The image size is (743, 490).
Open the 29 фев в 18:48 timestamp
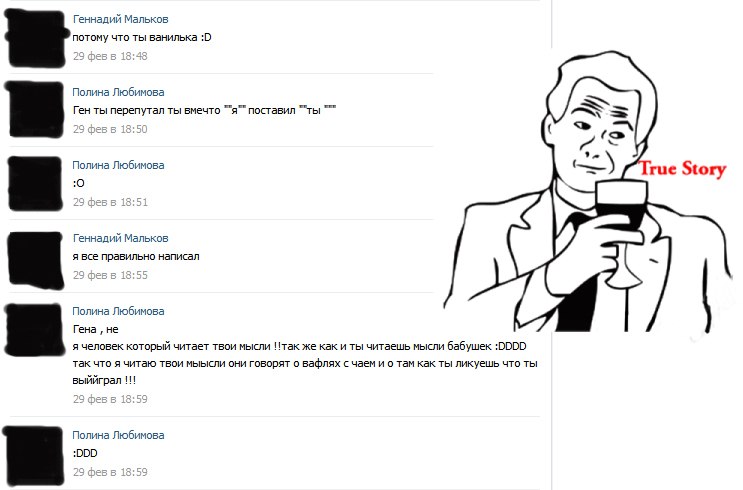[x=110, y=56]
